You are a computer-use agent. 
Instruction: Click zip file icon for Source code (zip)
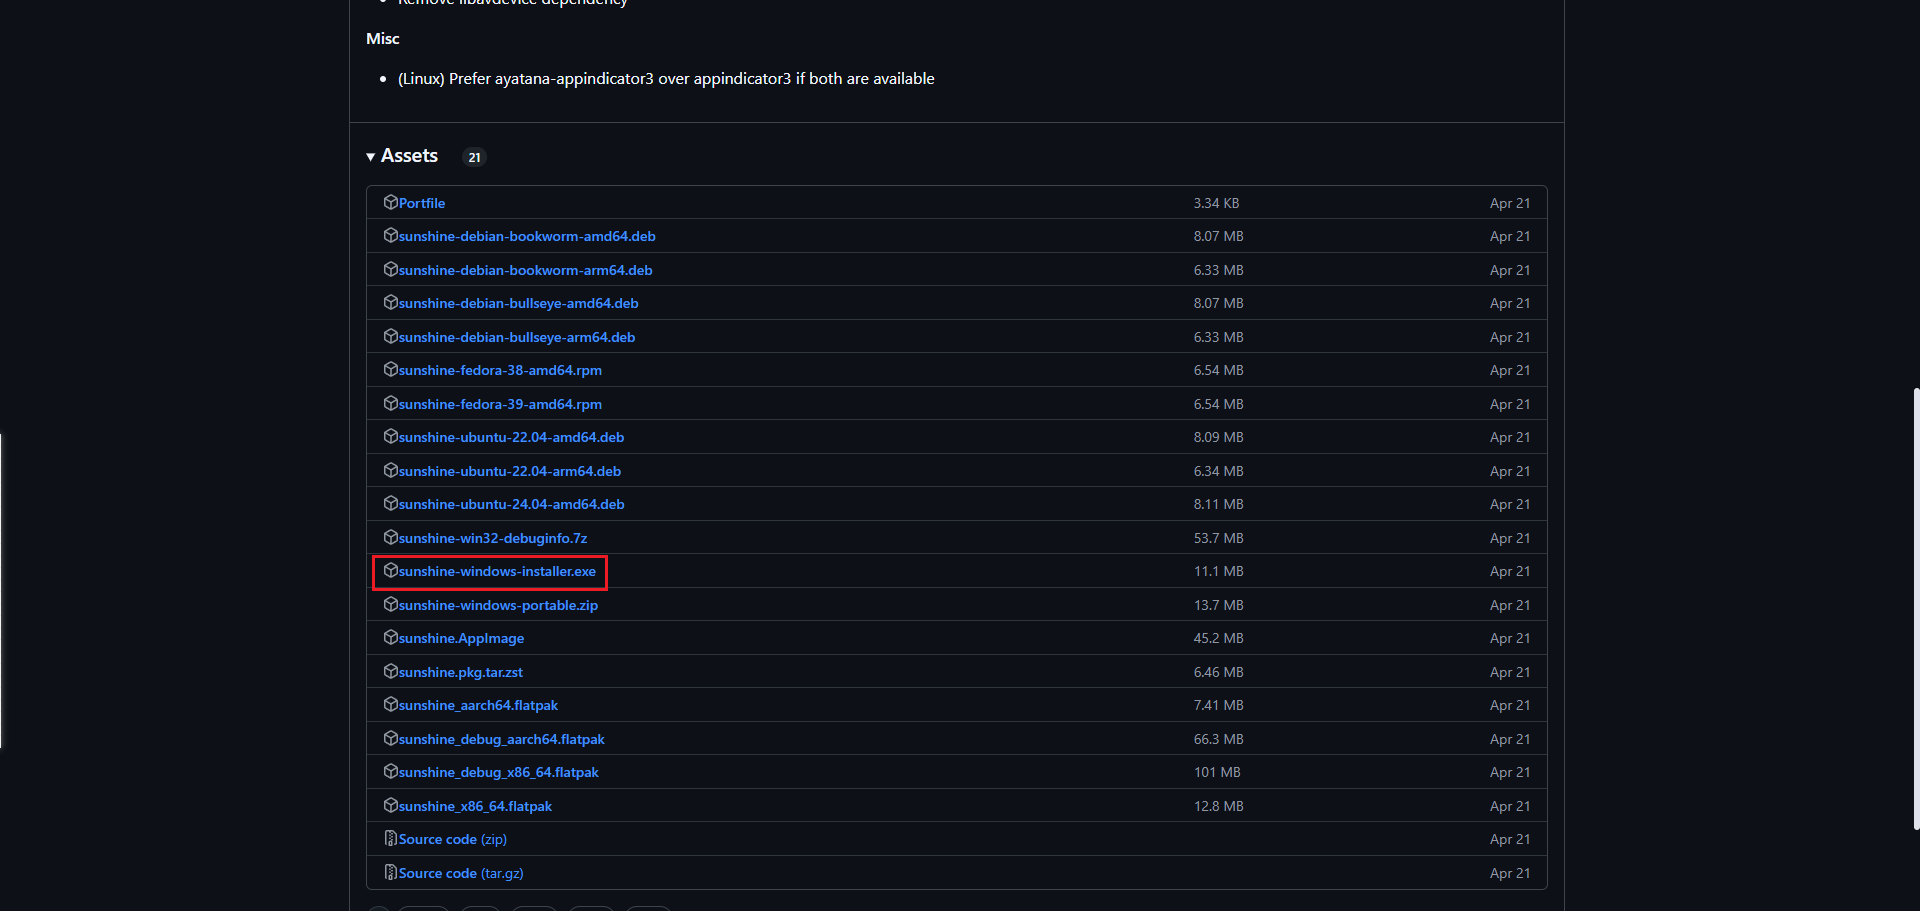tap(391, 839)
